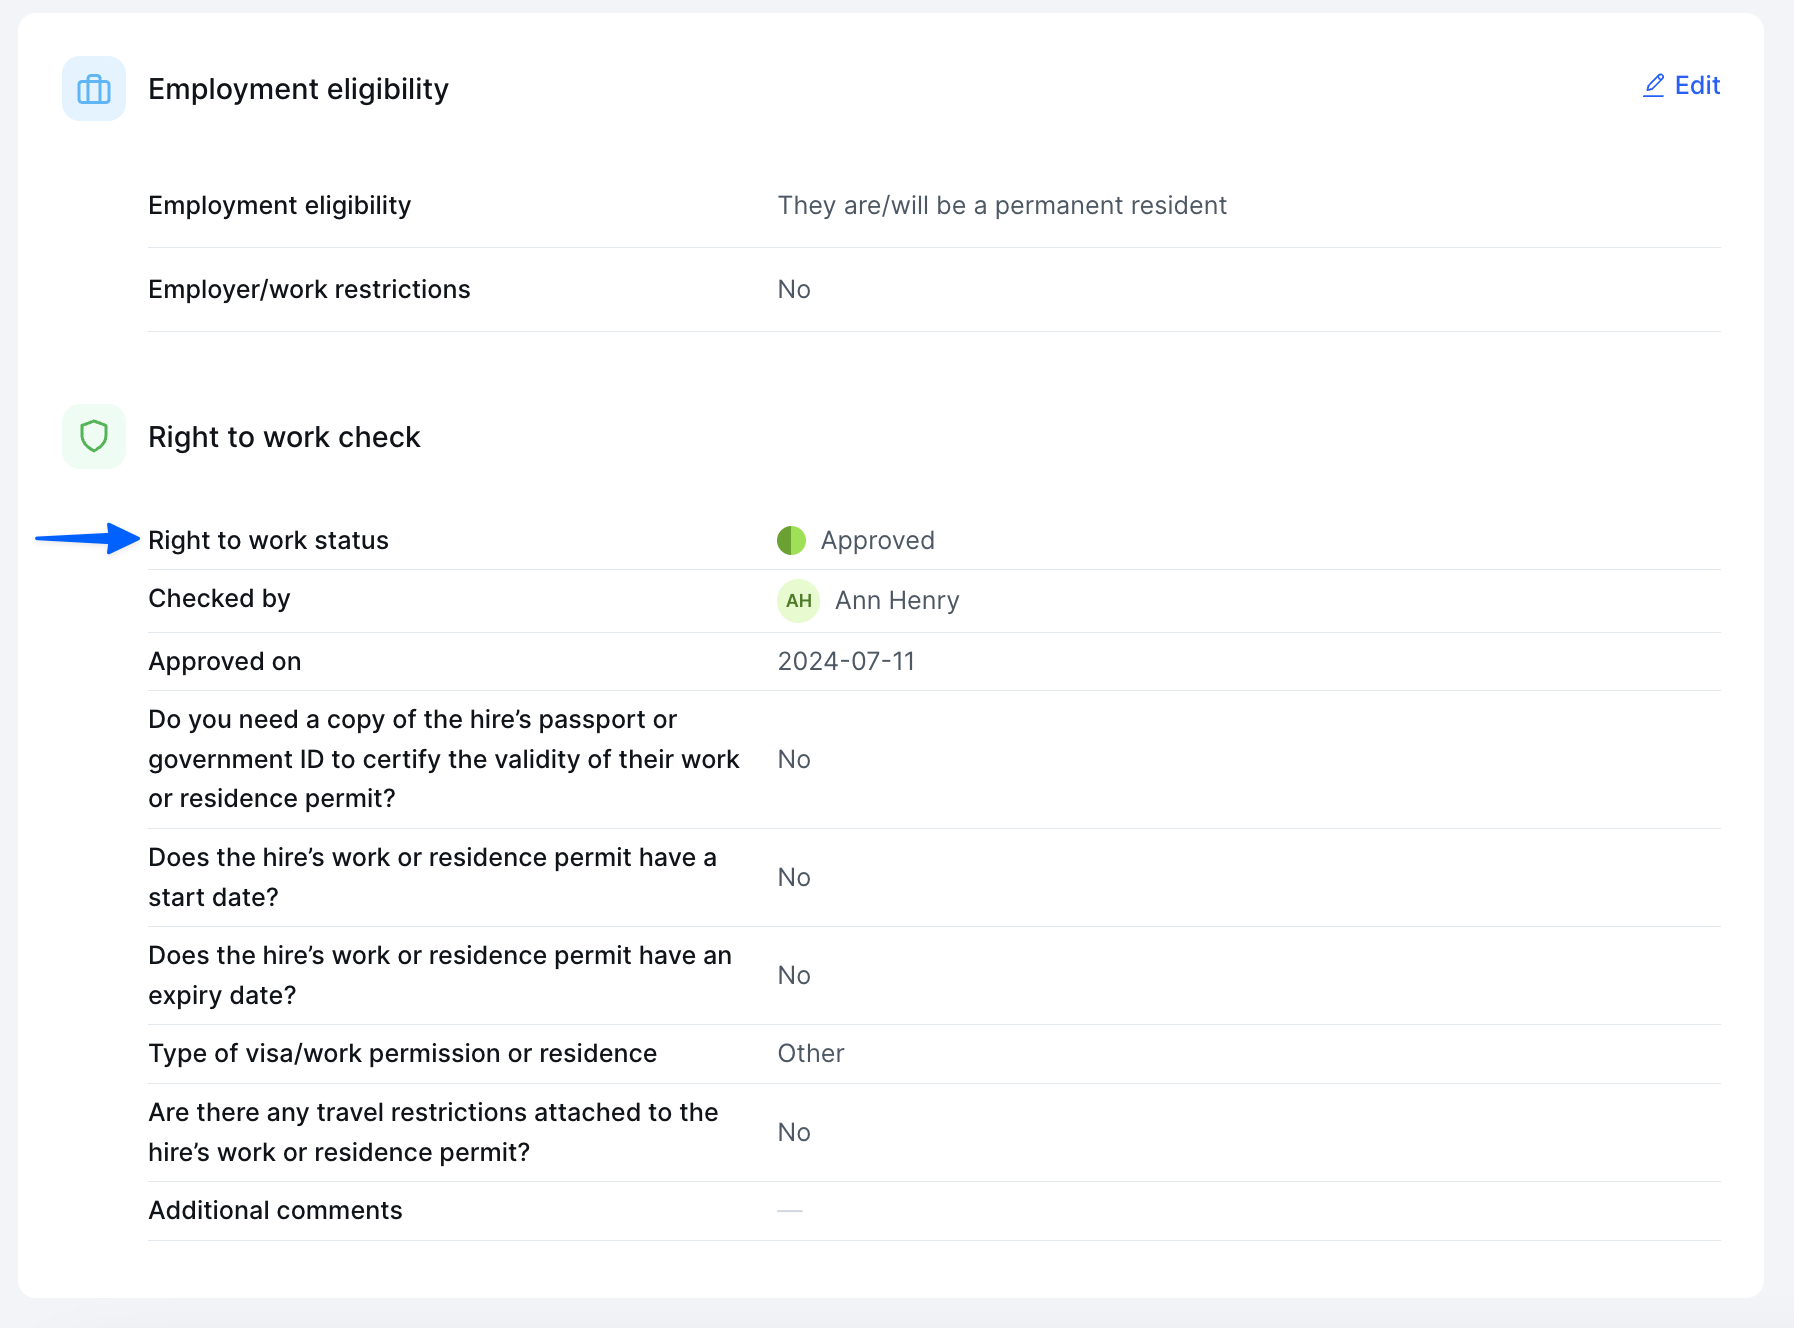Click the dash under Additional comments

tap(790, 1210)
